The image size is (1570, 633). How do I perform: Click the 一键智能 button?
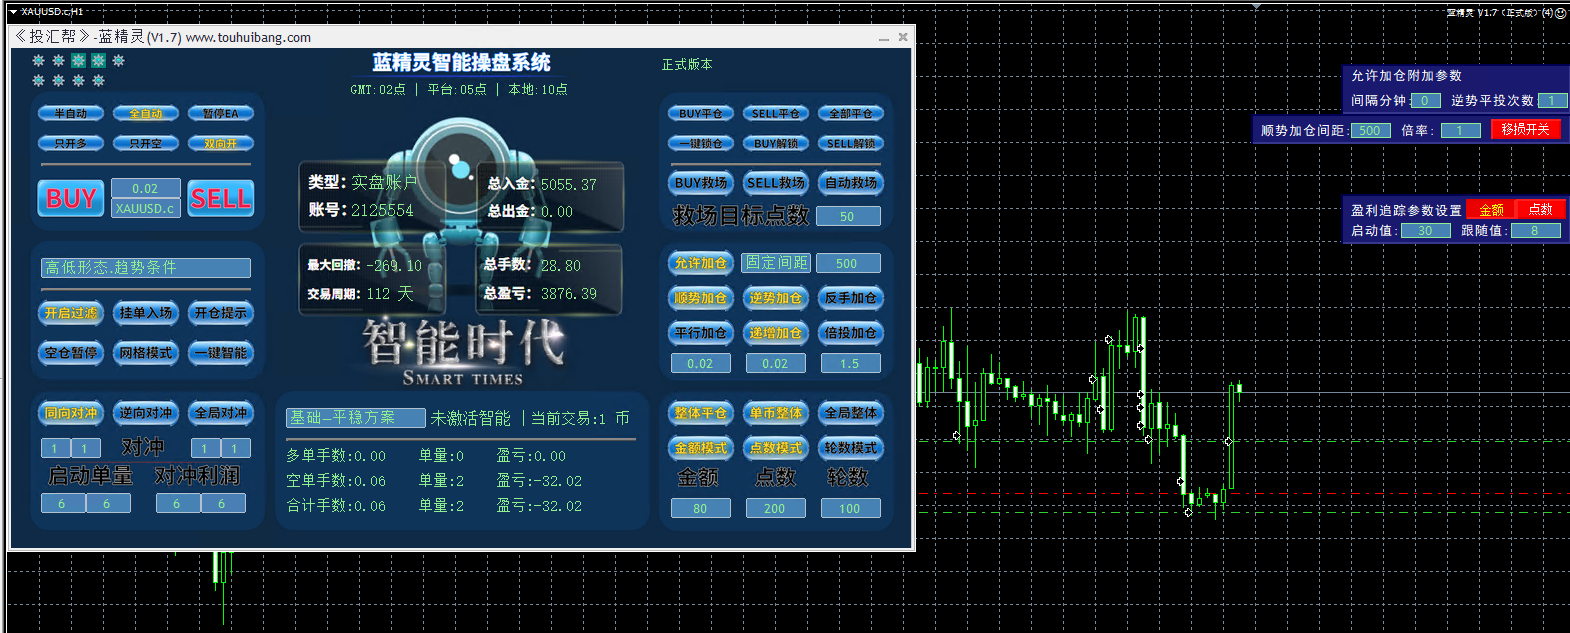pyautogui.click(x=221, y=353)
